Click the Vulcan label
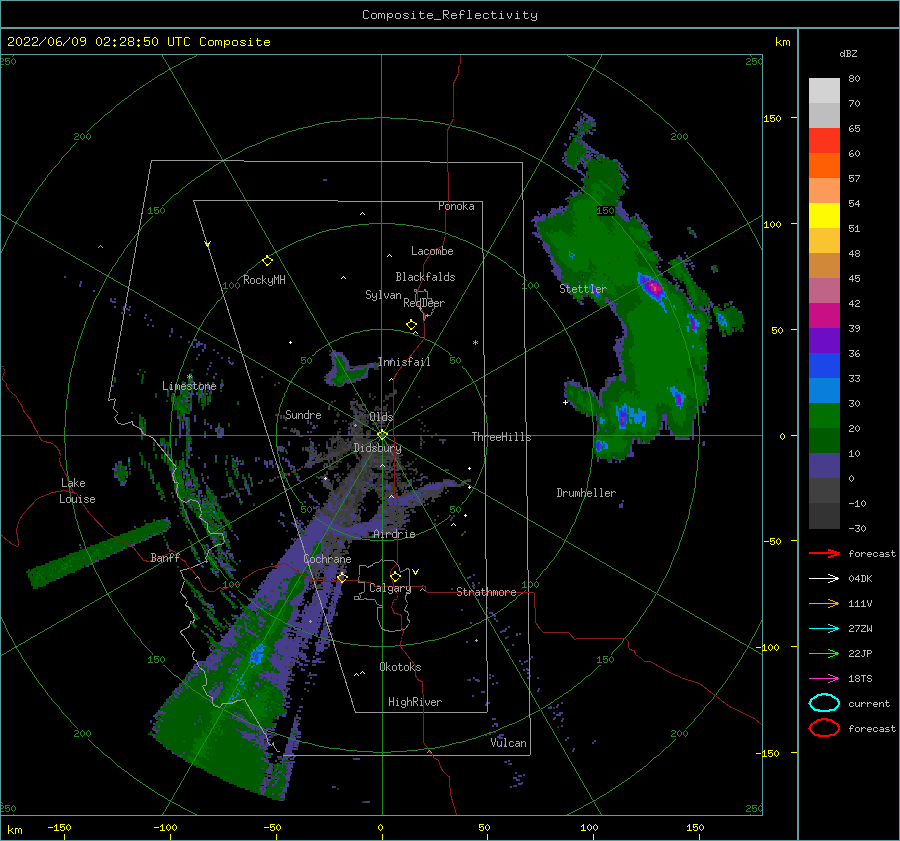This screenshot has width=900, height=841. 508,742
